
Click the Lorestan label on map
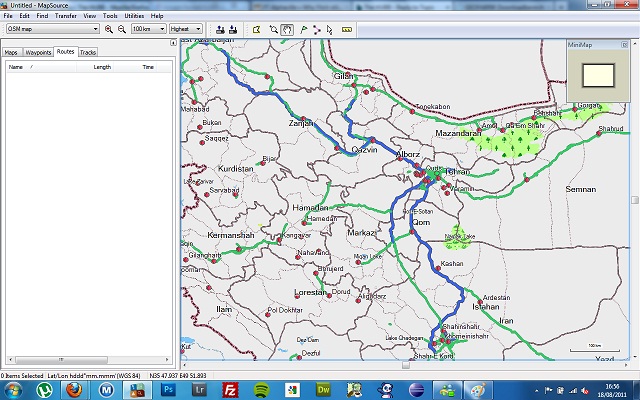(x=310, y=293)
